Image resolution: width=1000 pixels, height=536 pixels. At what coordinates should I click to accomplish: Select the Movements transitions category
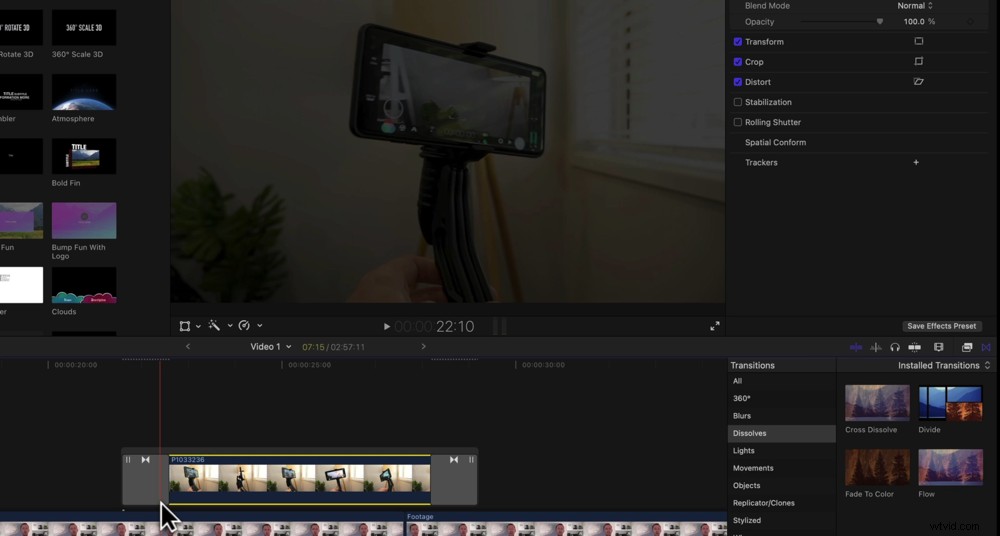pyautogui.click(x=781, y=468)
